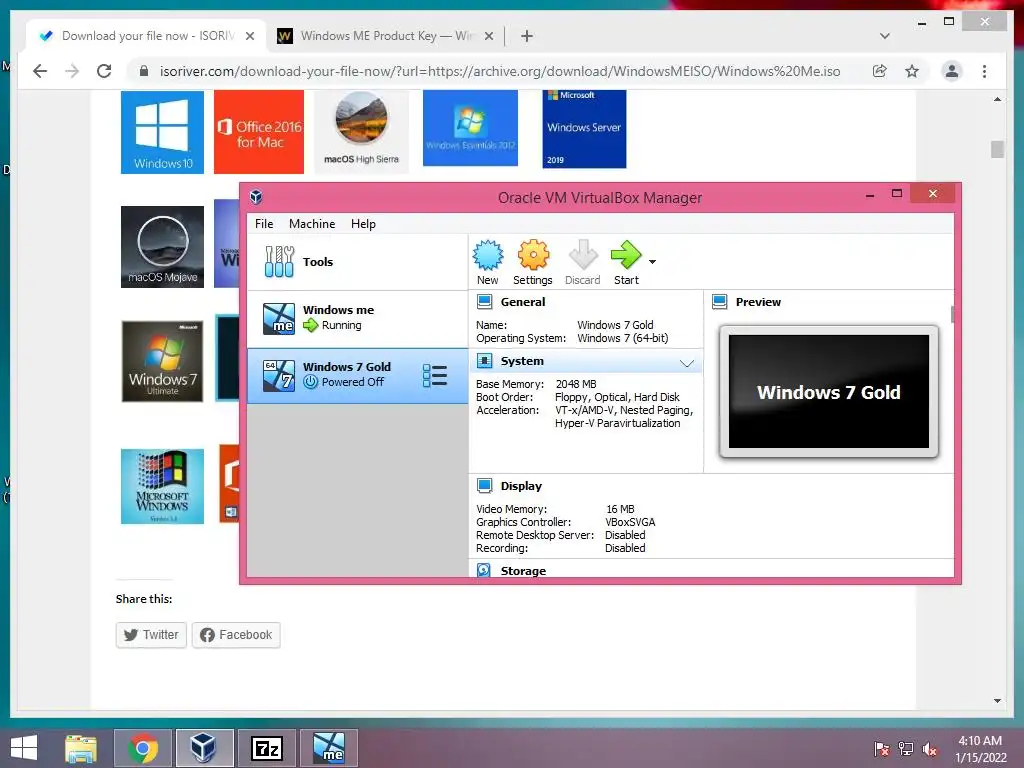The height and width of the screenshot is (768, 1024).
Task: Click the Storage section header icon
Action: [x=484, y=571]
